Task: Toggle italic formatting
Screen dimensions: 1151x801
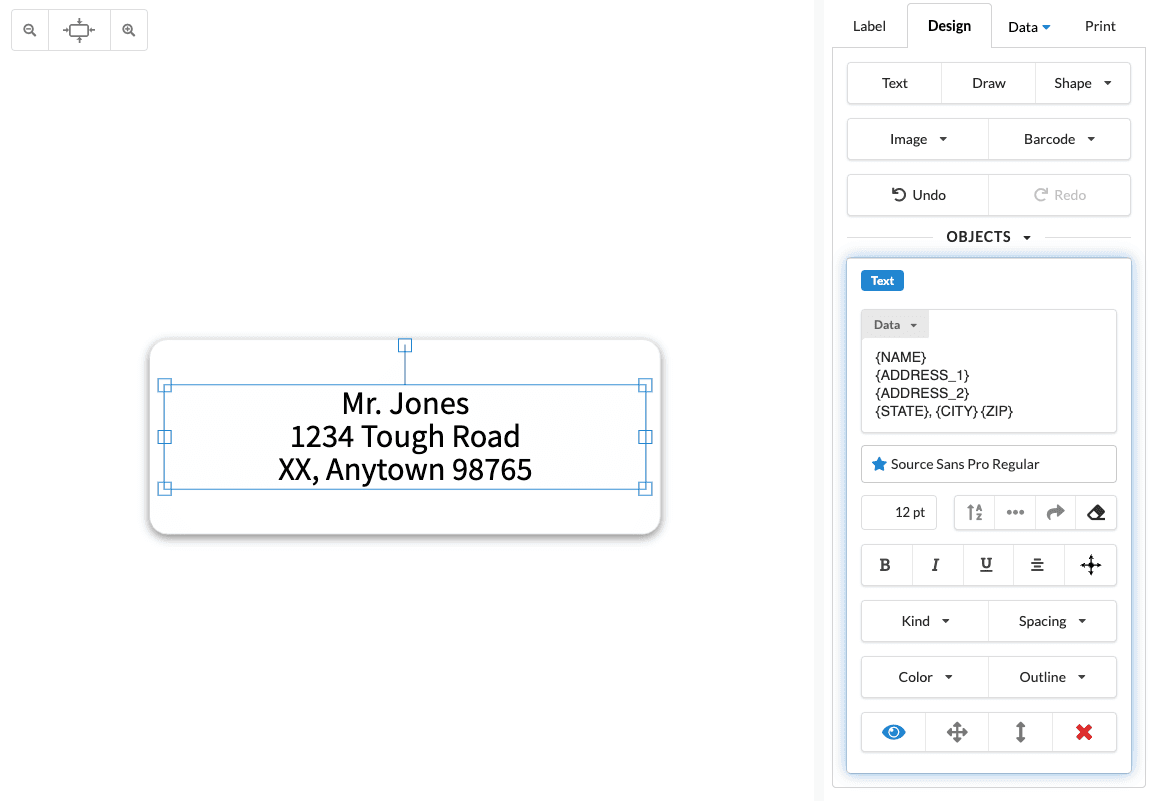Action: point(937,565)
